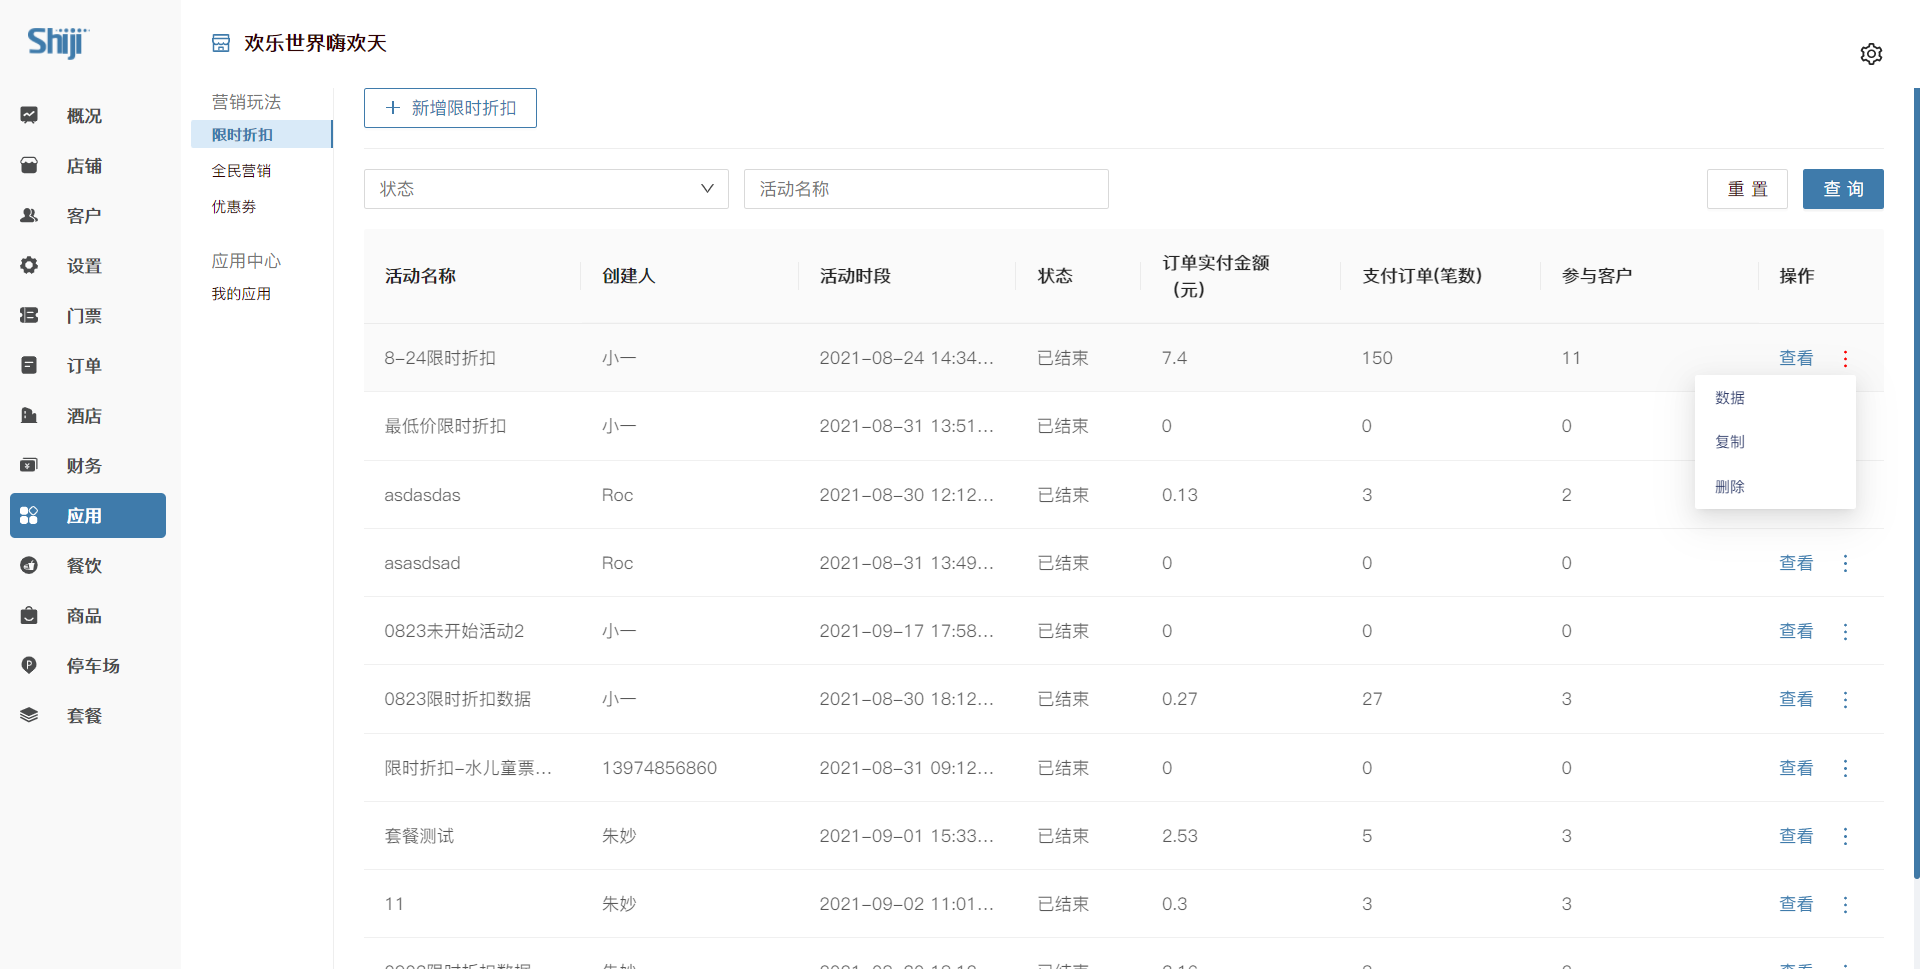Screen dimensions: 1920x969
Task: Click more-actions dots for 8-24限时折扣 row
Action: point(1845,358)
